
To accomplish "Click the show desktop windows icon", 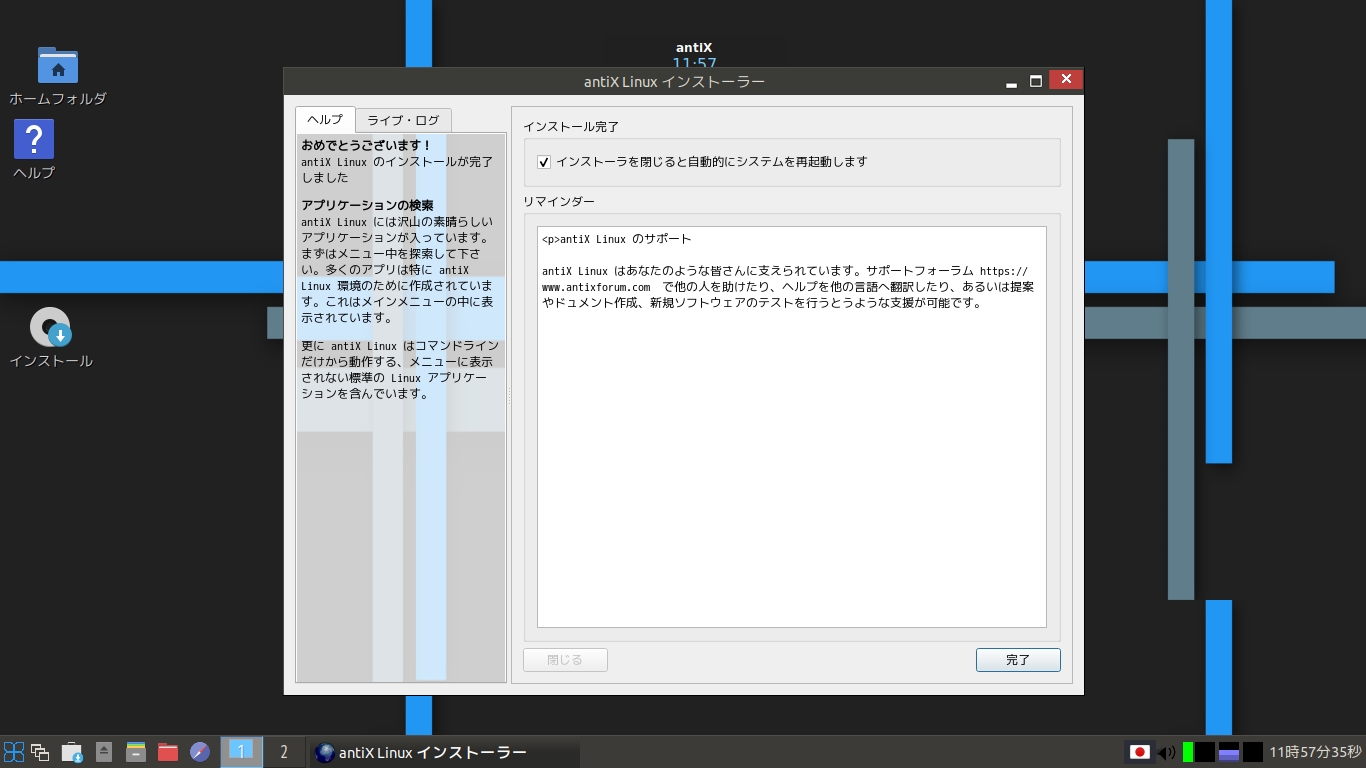I will [40, 752].
